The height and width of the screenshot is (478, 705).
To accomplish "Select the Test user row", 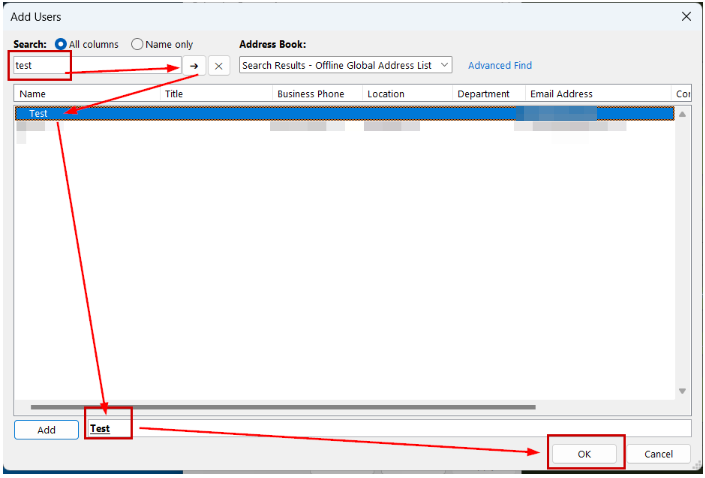I will coord(200,113).
